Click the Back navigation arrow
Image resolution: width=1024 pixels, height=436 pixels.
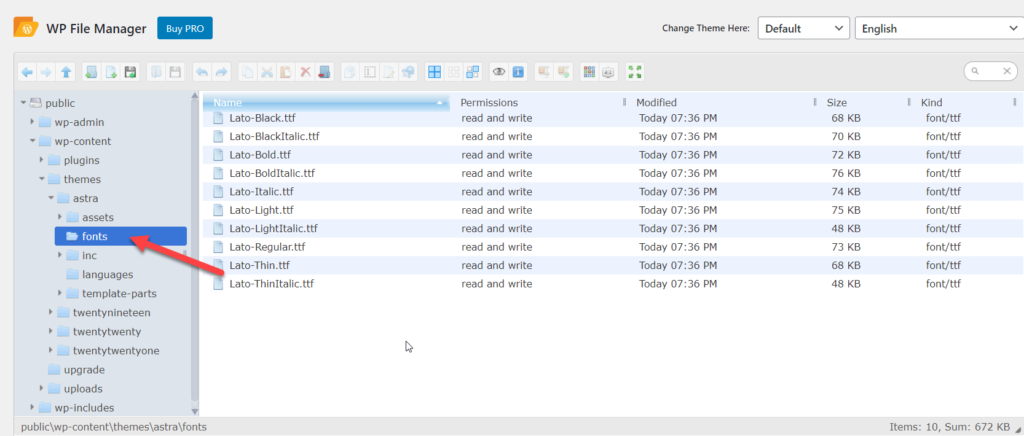pos(27,72)
